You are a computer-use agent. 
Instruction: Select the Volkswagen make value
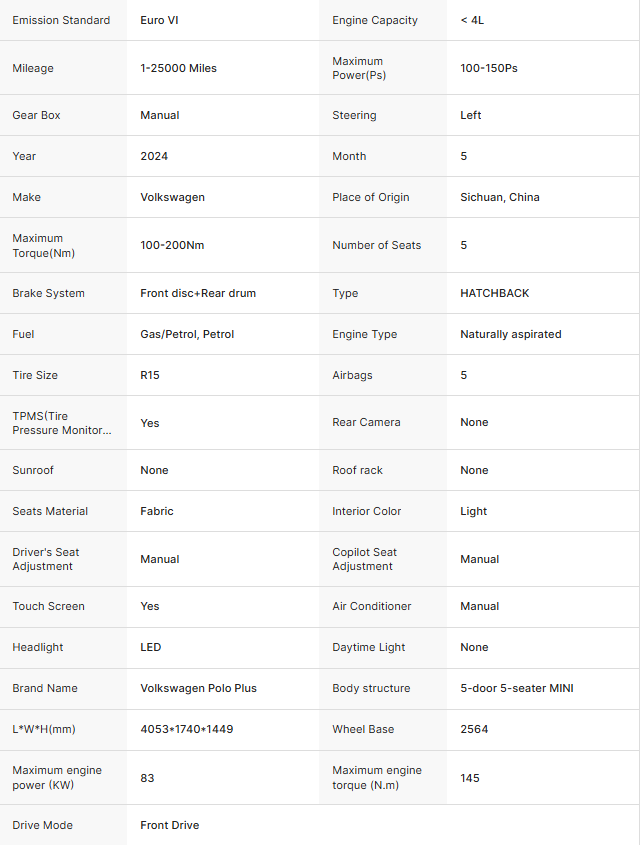pyautogui.click(x=172, y=197)
